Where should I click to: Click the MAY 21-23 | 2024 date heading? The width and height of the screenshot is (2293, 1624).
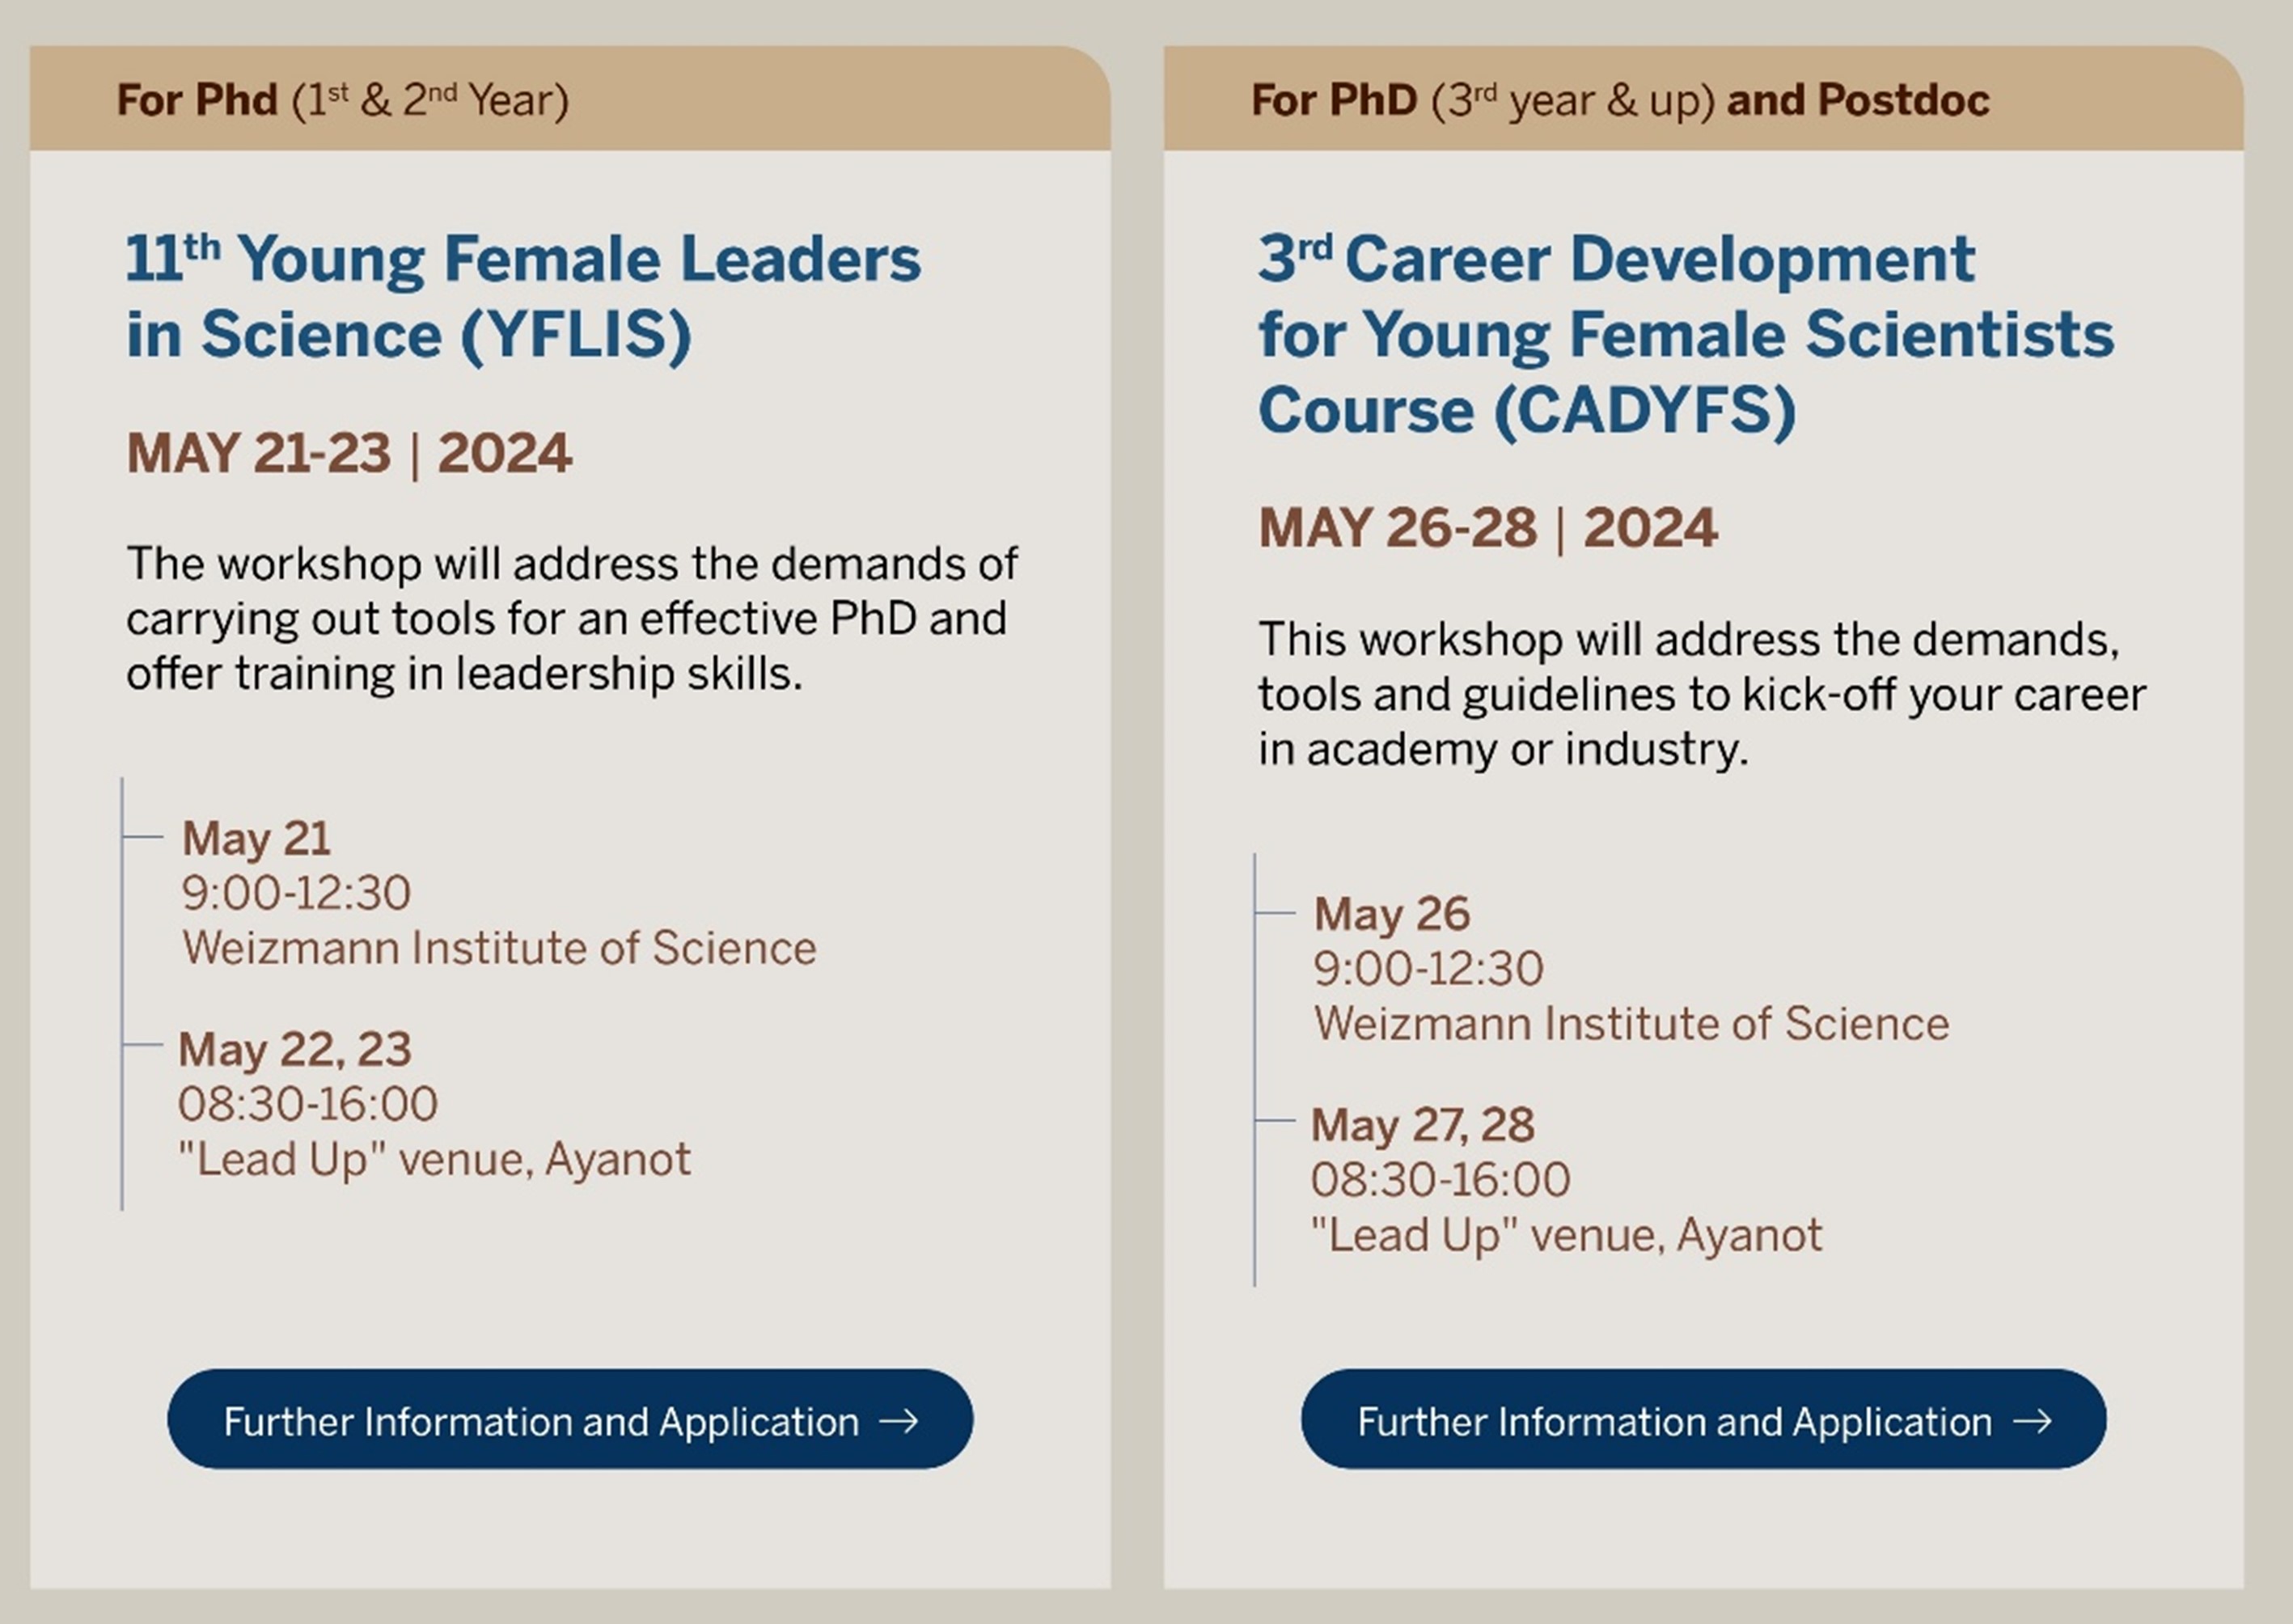coord(349,453)
